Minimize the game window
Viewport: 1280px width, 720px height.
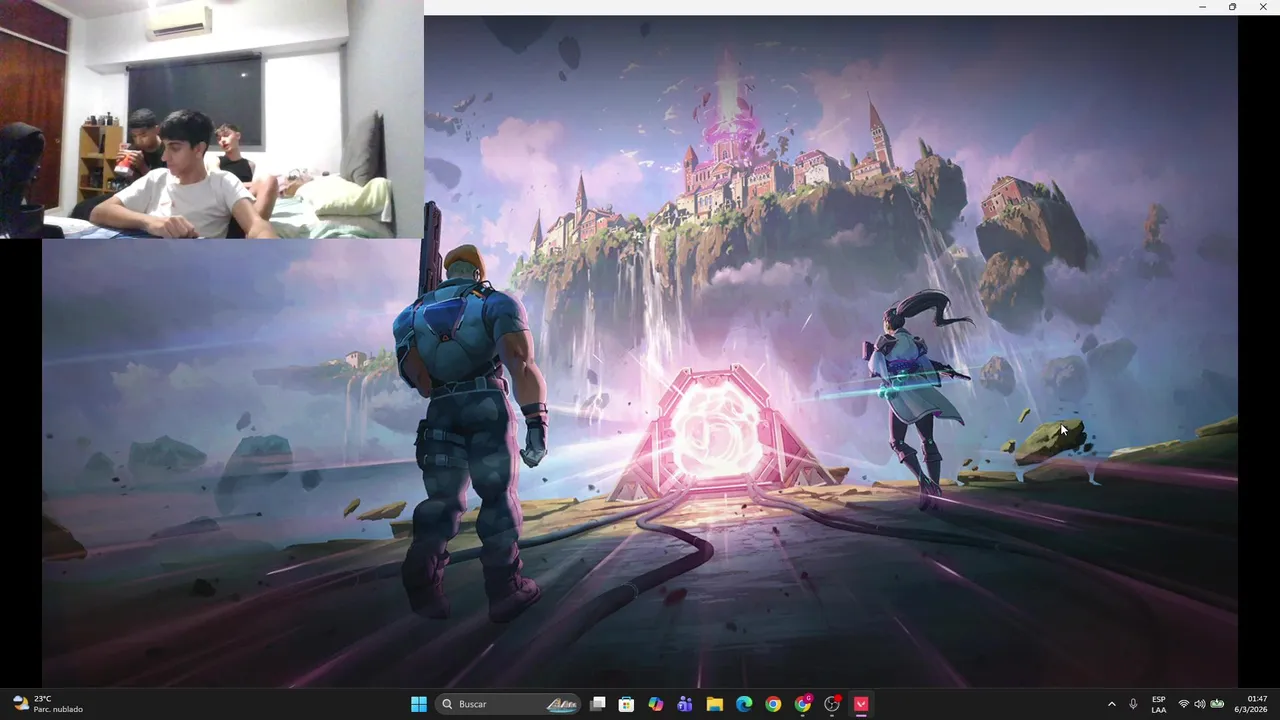click(x=1202, y=7)
